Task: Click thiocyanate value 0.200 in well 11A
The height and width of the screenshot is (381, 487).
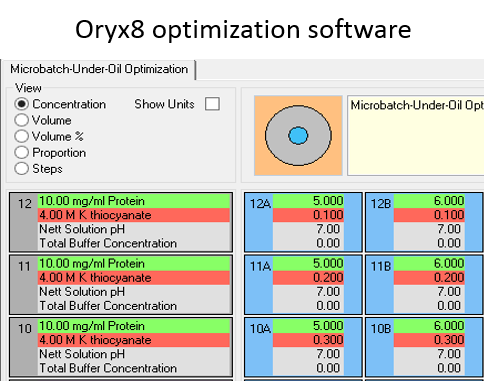Action: (308, 278)
